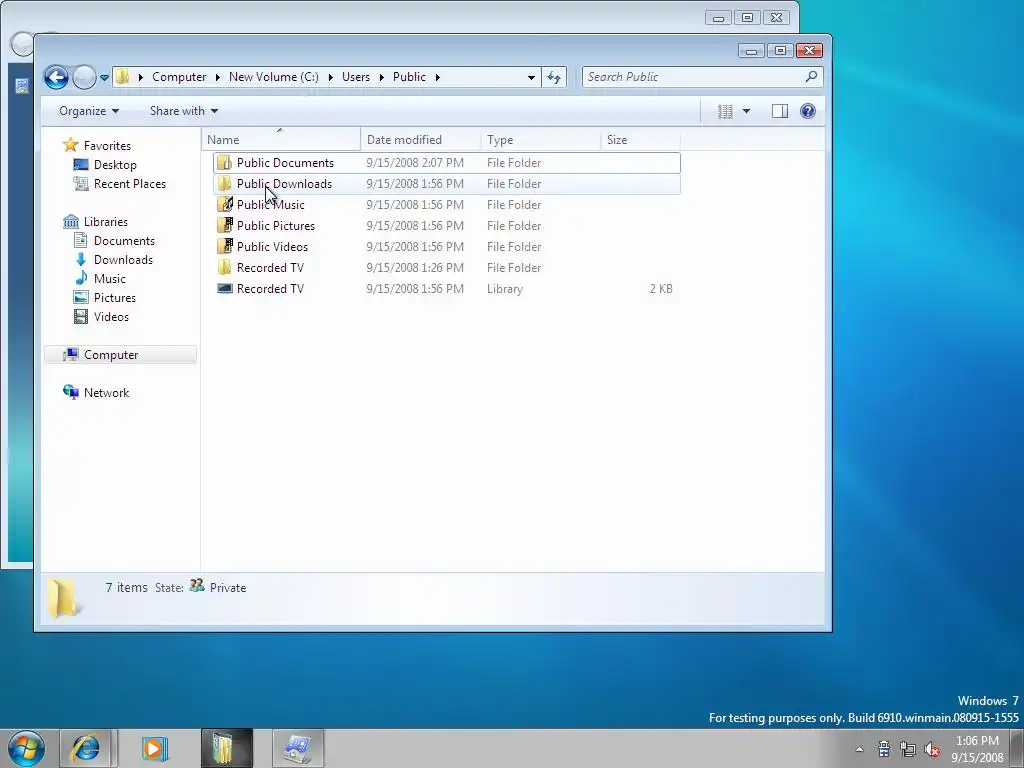Expand the arrow after New Volume (C:) breadcrumb
The width and height of the screenshot is (1024, 768).
click(x=330, y=77)
